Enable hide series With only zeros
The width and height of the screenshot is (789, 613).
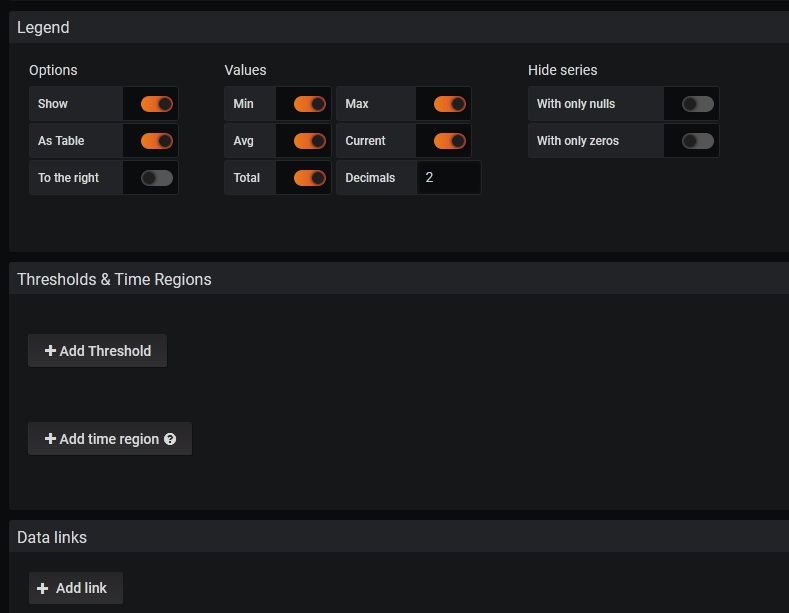[697, 141]
